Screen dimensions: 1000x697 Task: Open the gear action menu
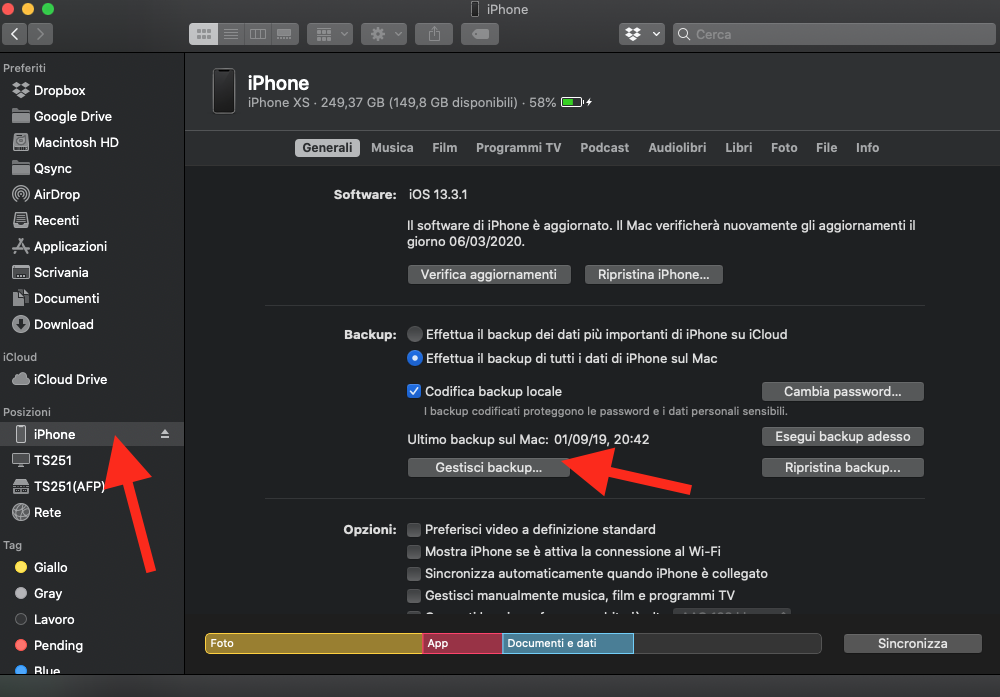pyautogui.click(x=384, y=34)
